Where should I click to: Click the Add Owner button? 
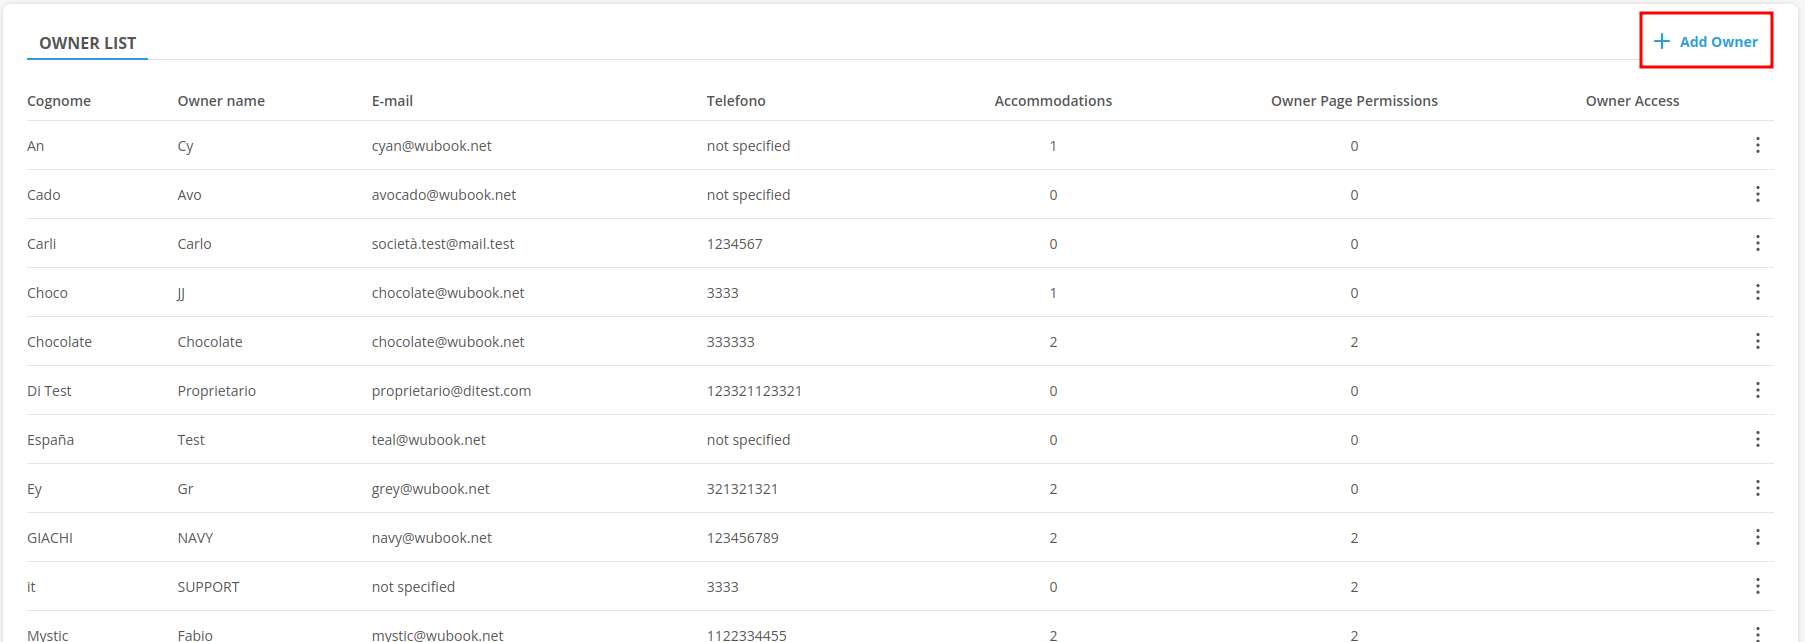(1706, 41)
